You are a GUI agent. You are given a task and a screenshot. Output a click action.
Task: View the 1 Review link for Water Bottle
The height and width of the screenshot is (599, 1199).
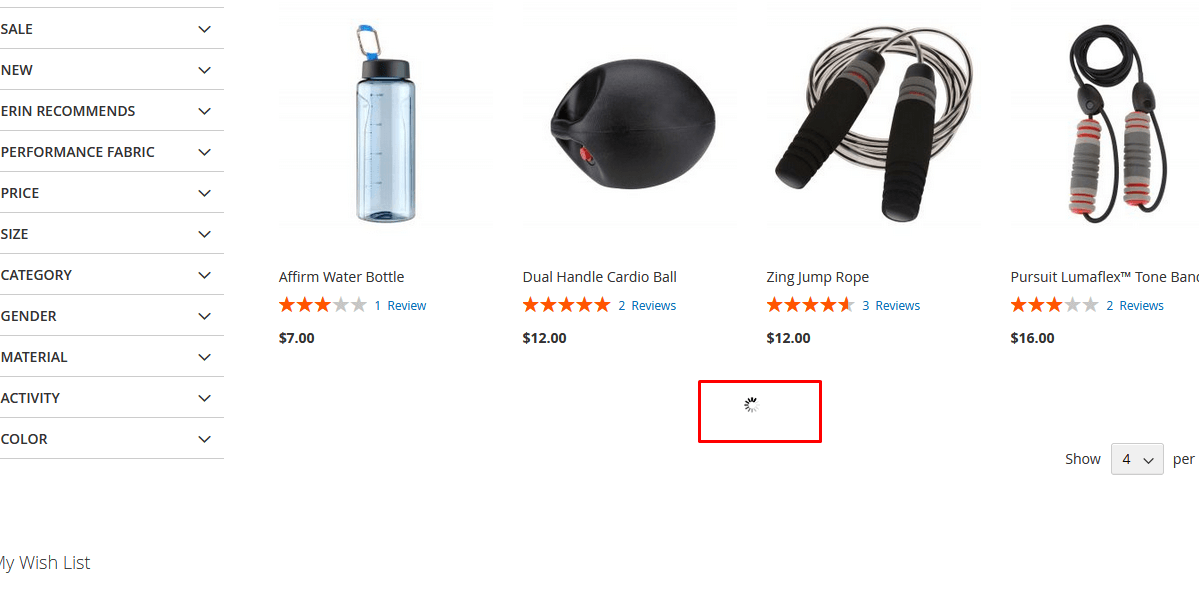pos(400,305)
